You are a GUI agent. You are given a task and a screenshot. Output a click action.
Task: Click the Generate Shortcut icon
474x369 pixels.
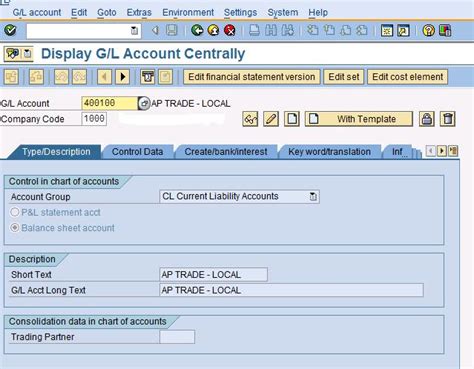pyautogui.click(x=403, y=30)
